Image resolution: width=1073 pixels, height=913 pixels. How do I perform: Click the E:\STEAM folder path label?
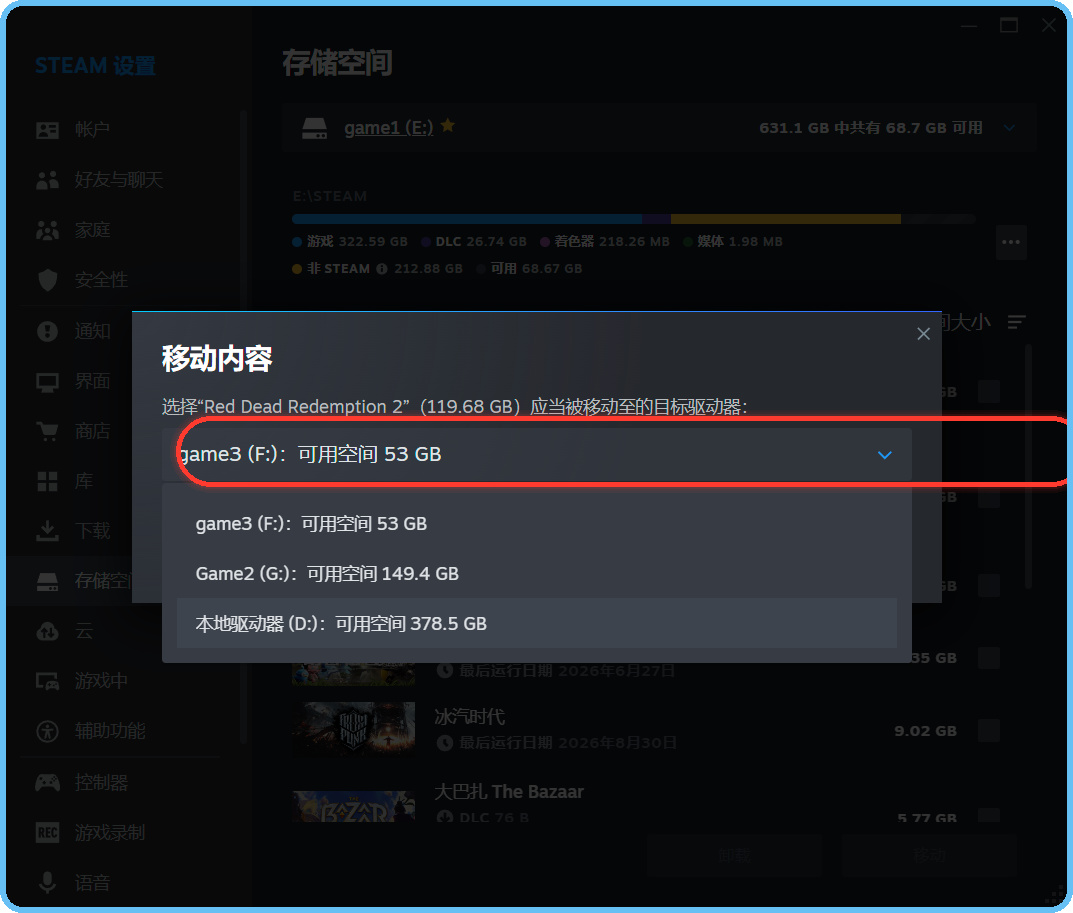click(x=330, y=196)
